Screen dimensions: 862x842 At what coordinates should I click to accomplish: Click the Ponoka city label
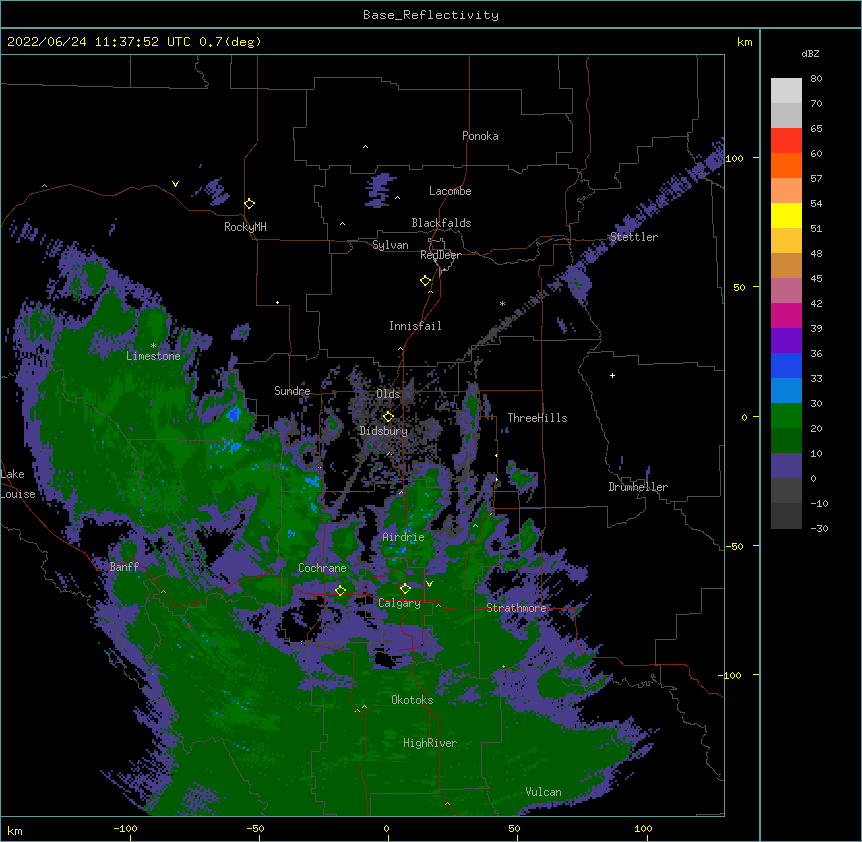coord(480,136)
